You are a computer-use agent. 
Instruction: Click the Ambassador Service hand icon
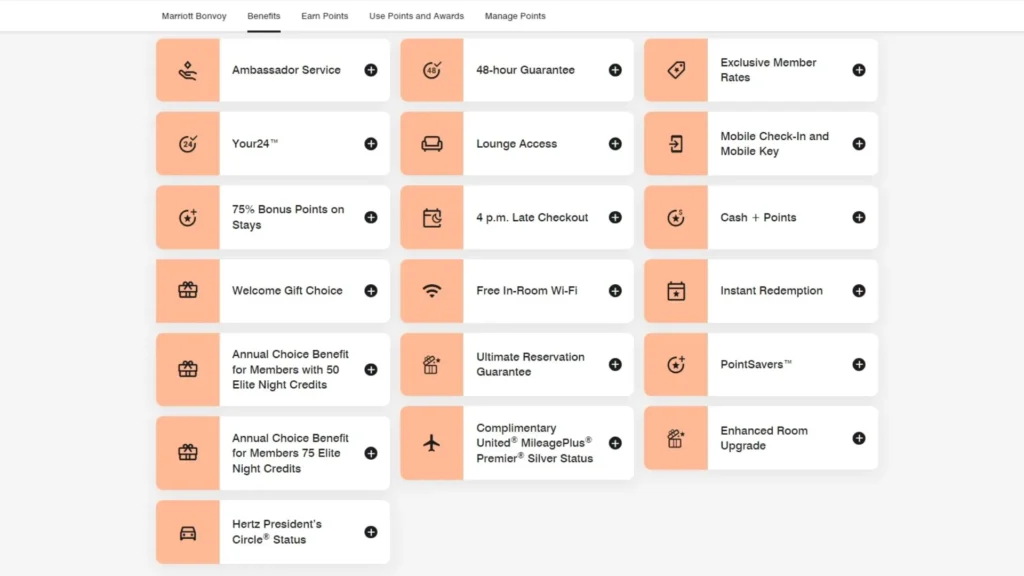(x=188, y=70)
